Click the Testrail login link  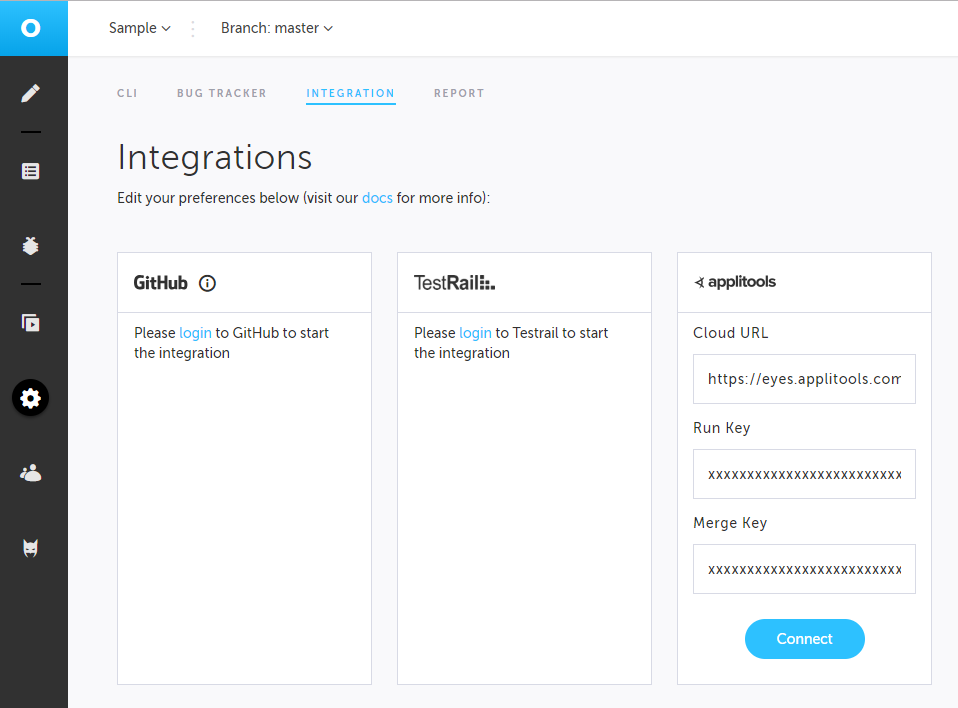(x=475, y=333)
